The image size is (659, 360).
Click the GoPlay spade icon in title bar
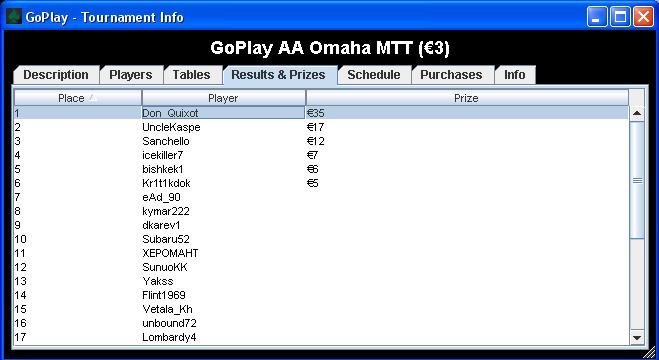[13, 17]
